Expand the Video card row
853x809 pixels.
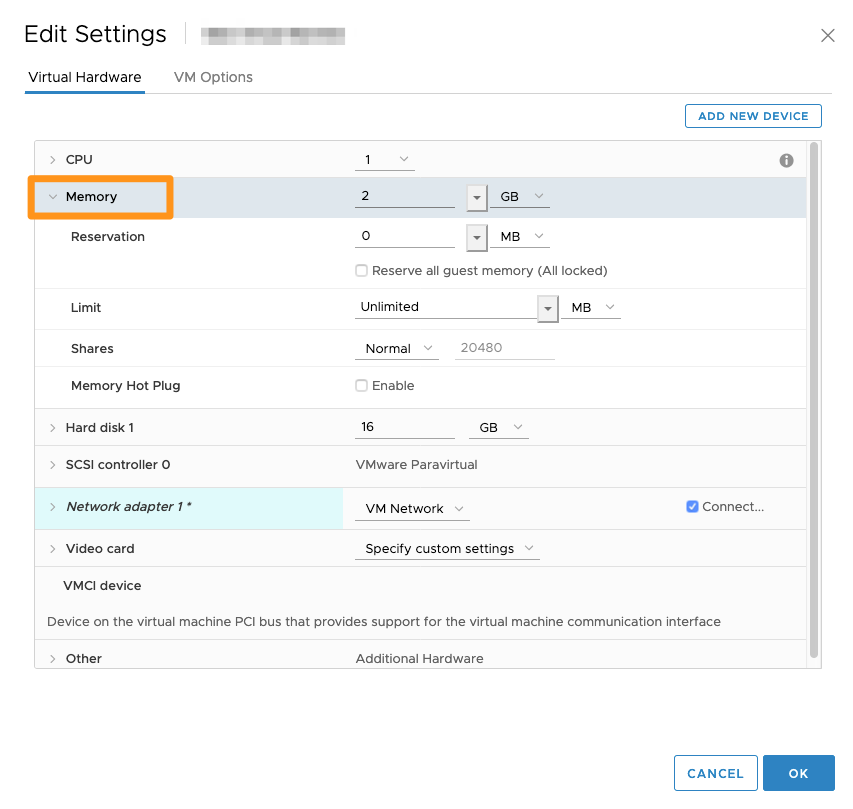(53, 549)
